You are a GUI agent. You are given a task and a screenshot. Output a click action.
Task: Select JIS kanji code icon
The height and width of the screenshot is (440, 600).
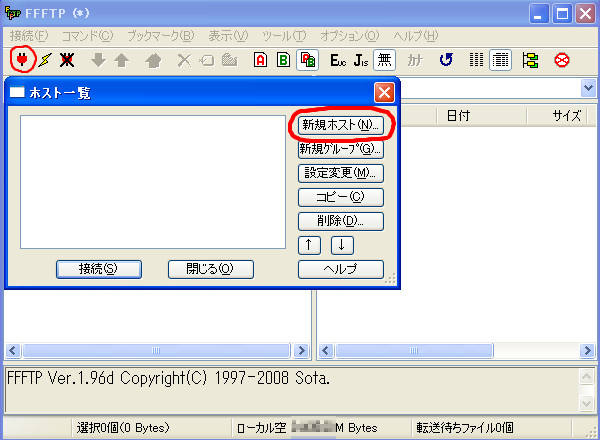(x=361, y=60)
